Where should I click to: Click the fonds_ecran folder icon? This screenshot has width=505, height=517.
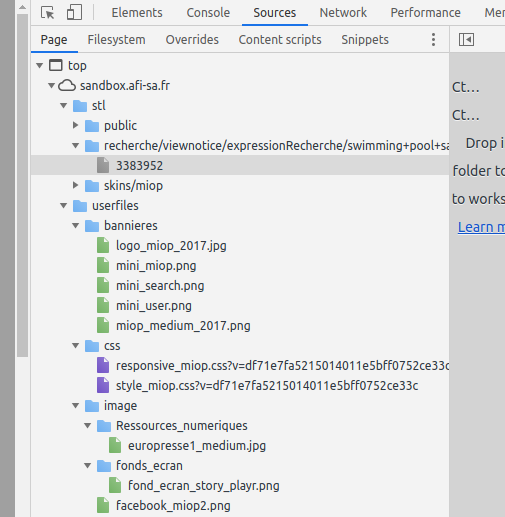coord(104,466)
